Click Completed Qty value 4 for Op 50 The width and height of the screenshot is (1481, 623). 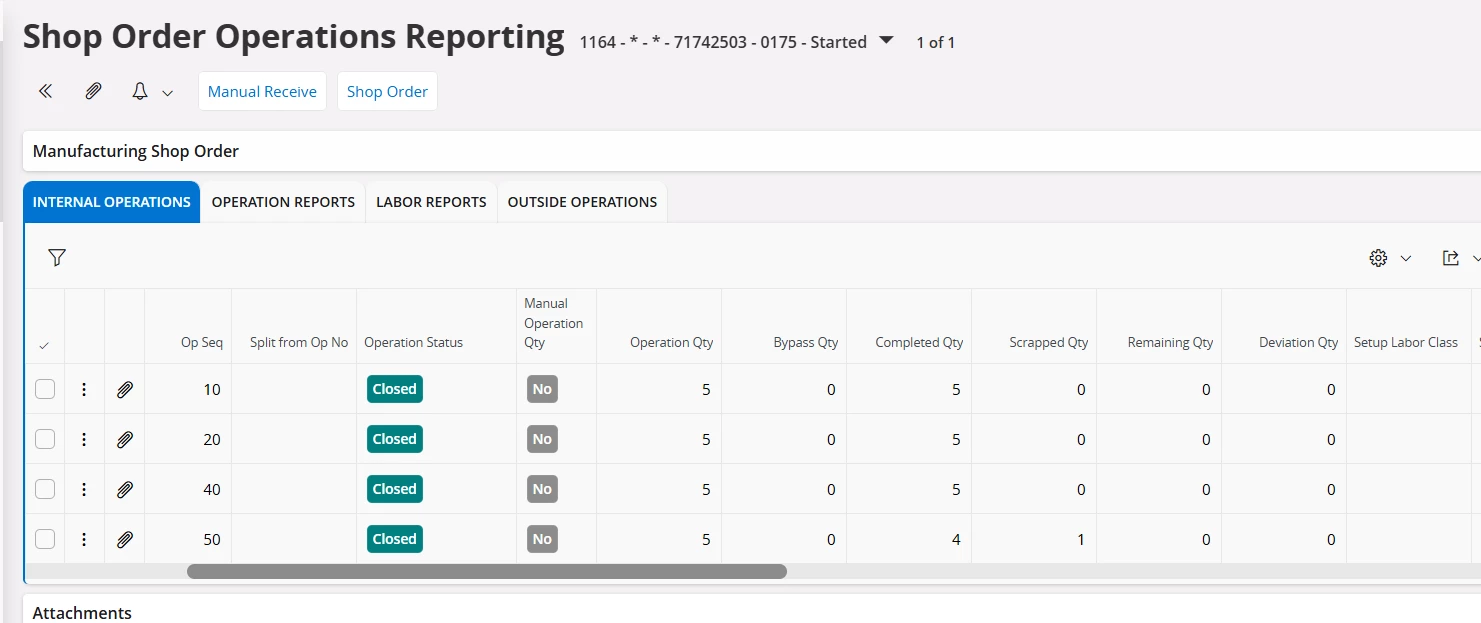coord(956,539)
